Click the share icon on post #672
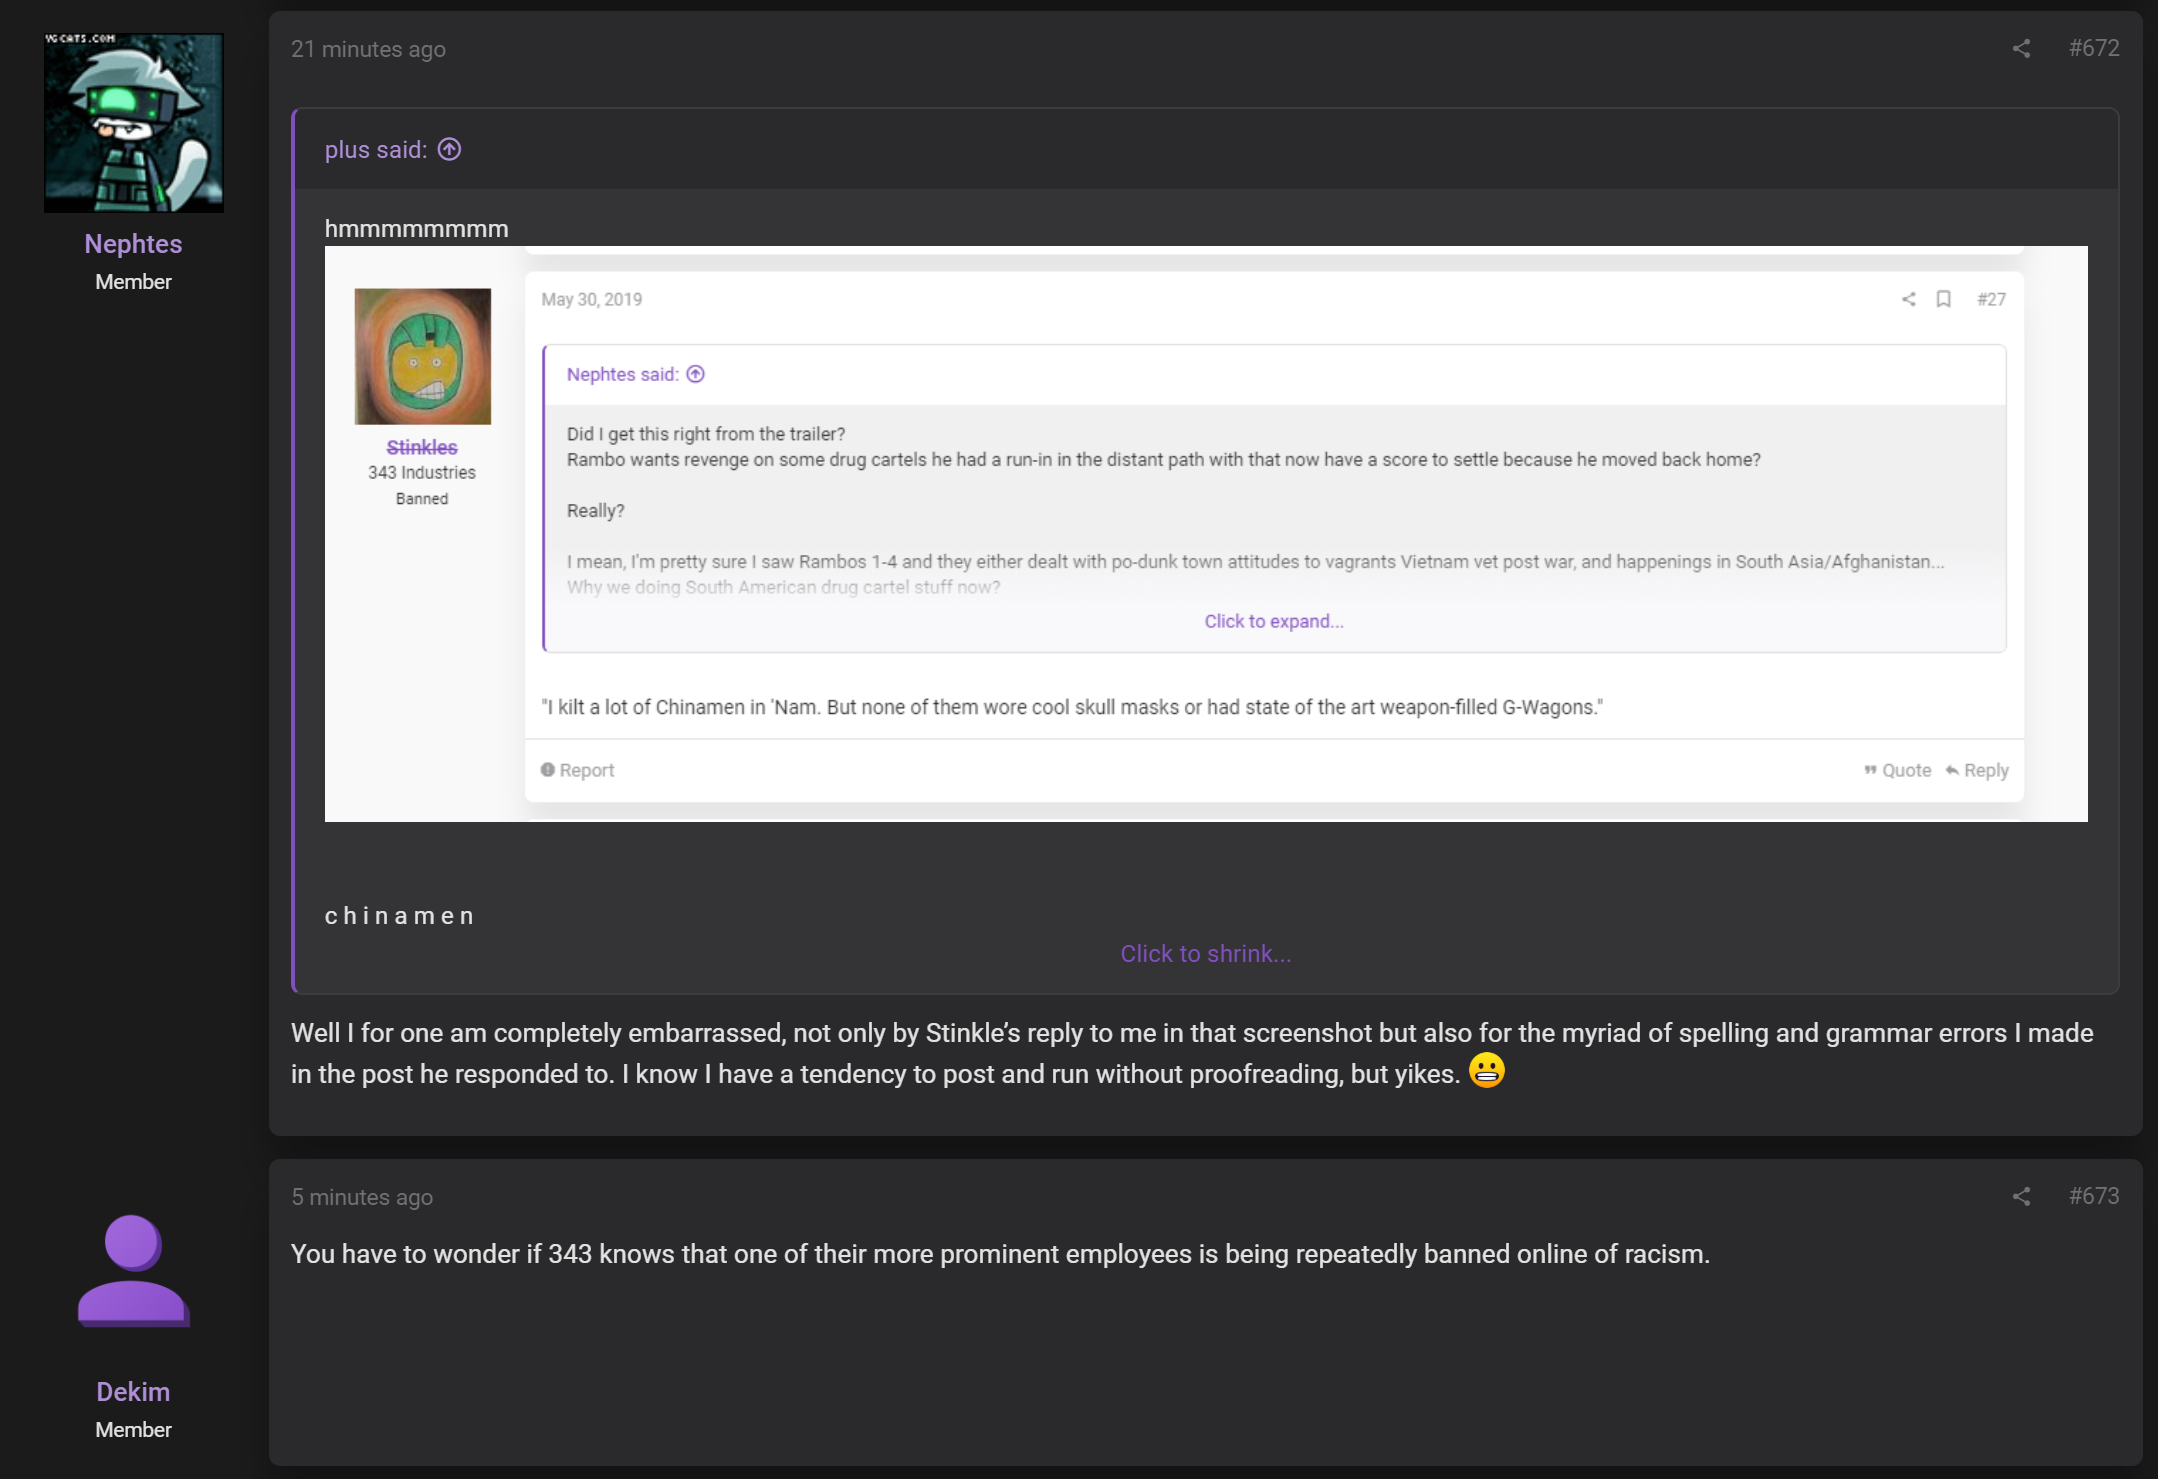This screenshot has height=1479, width=2158. [2021, 48]
